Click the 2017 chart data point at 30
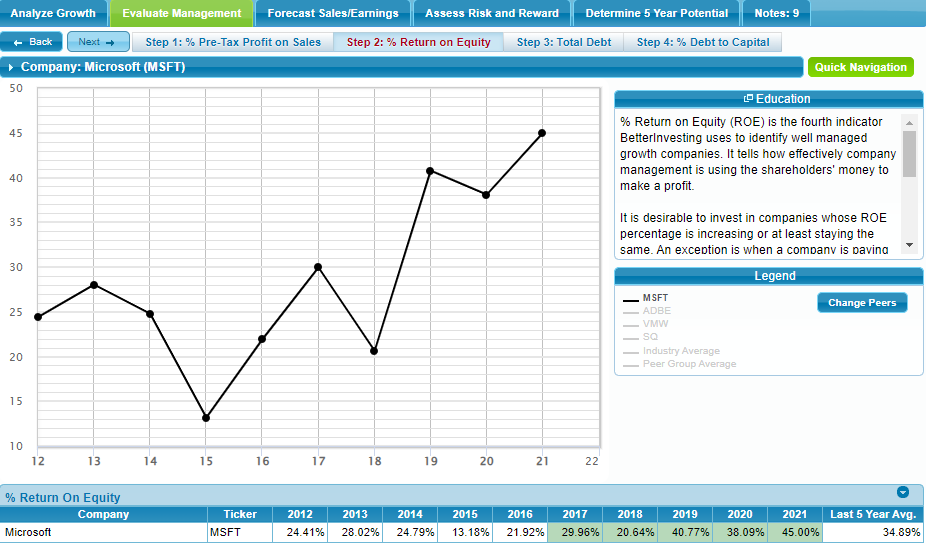926x545 pixels. coord(318,267)
